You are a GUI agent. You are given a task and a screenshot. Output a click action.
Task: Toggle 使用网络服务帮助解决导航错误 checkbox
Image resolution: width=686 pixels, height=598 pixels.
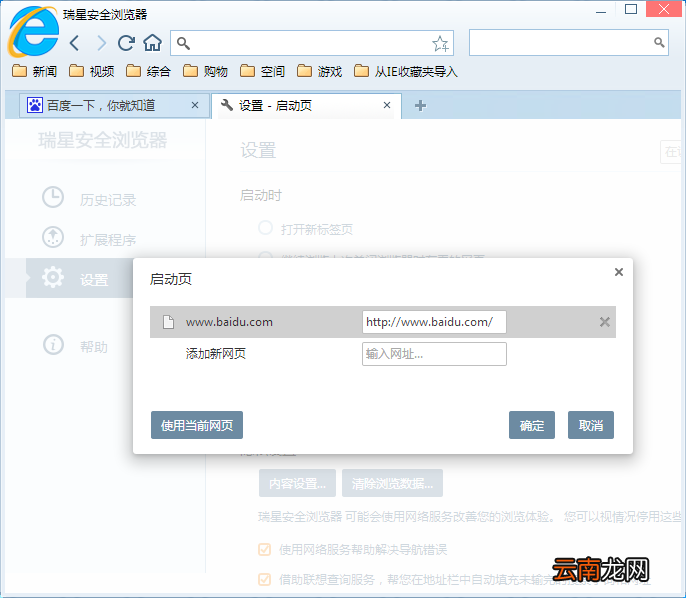point(265,549)
